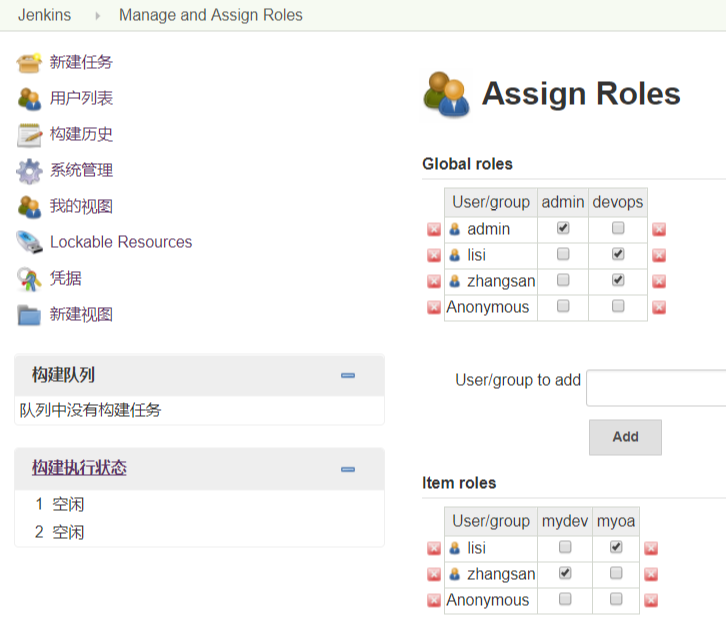Viewport: 726px width, 623px height.
Task: Check mydev item role for Anonymous
Action: (x=565, y=598)
